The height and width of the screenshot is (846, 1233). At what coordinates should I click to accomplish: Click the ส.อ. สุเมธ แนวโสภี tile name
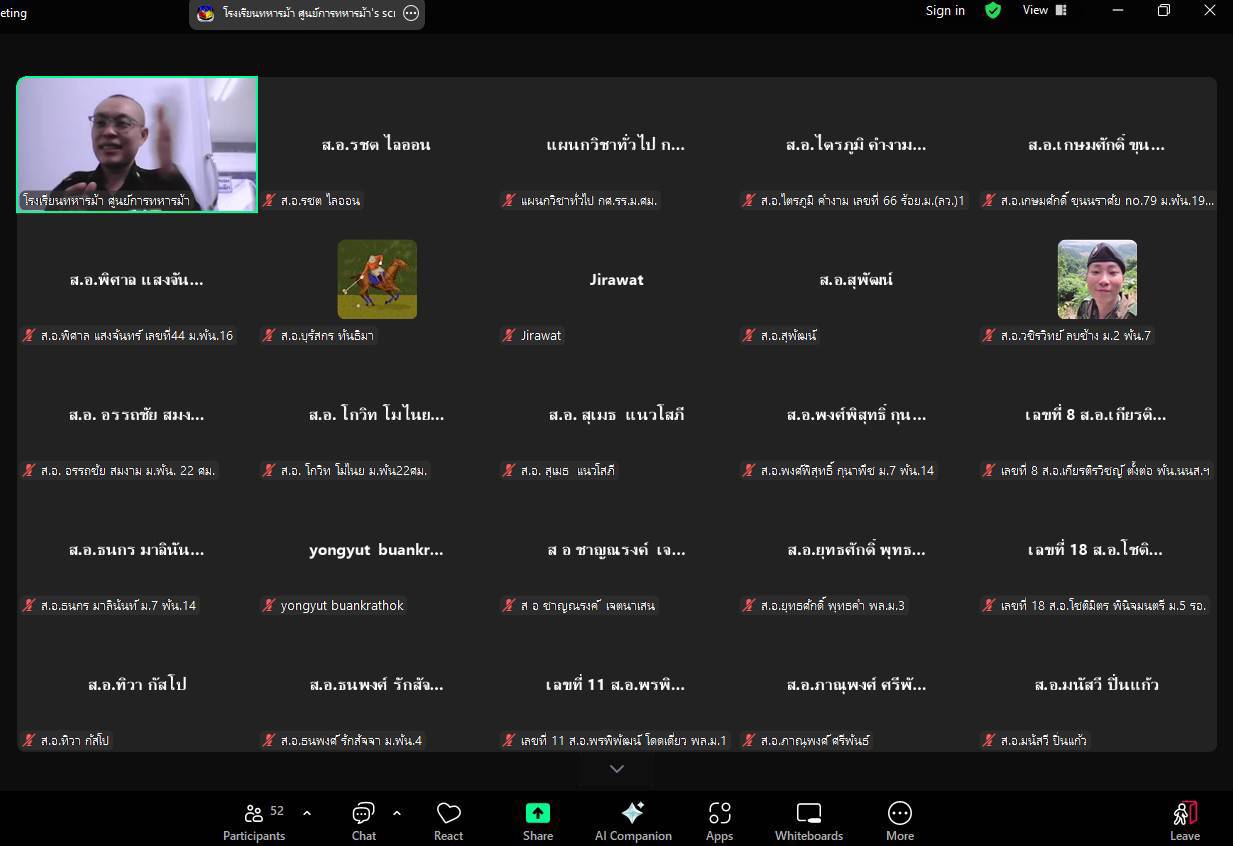617,415
